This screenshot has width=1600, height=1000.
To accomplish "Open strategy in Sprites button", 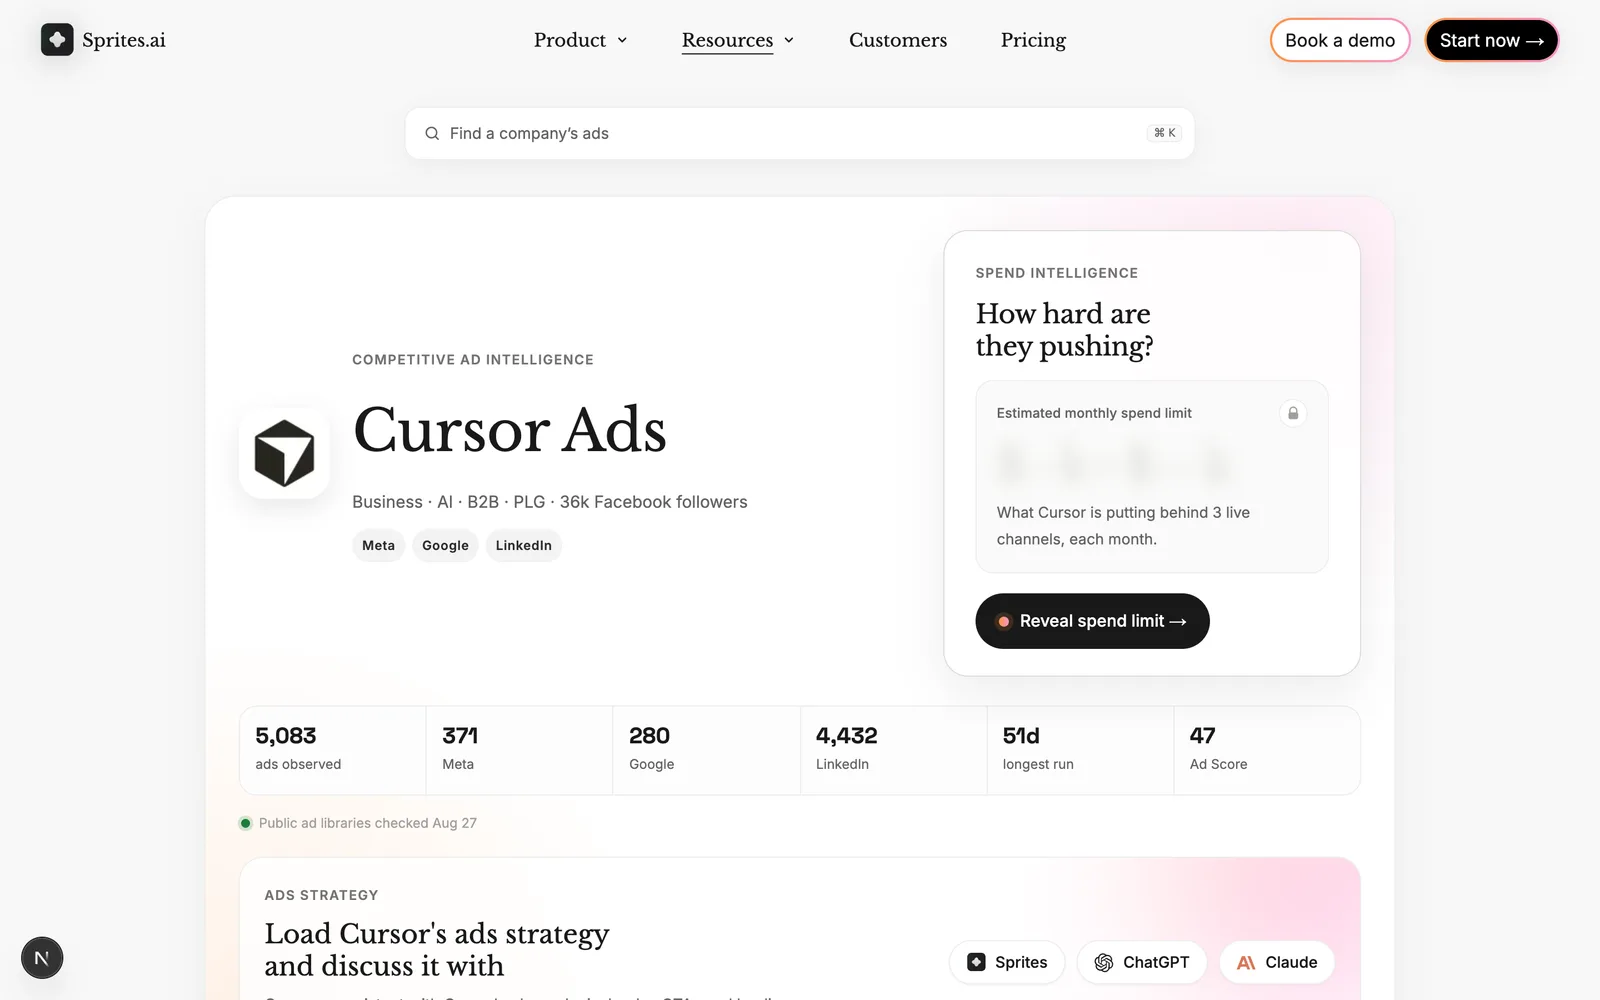I will point(1007,962).
